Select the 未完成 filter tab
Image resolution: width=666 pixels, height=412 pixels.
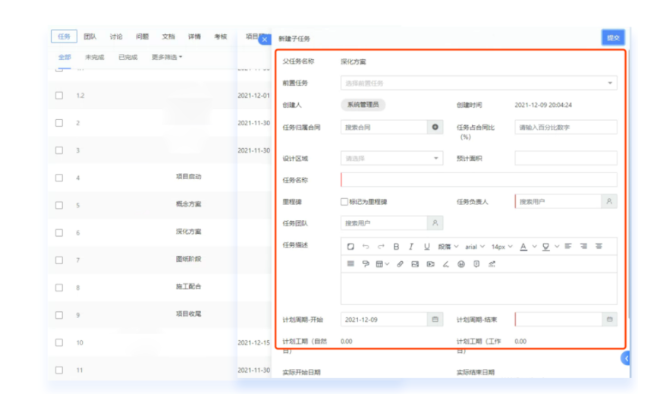coord(96,57)
